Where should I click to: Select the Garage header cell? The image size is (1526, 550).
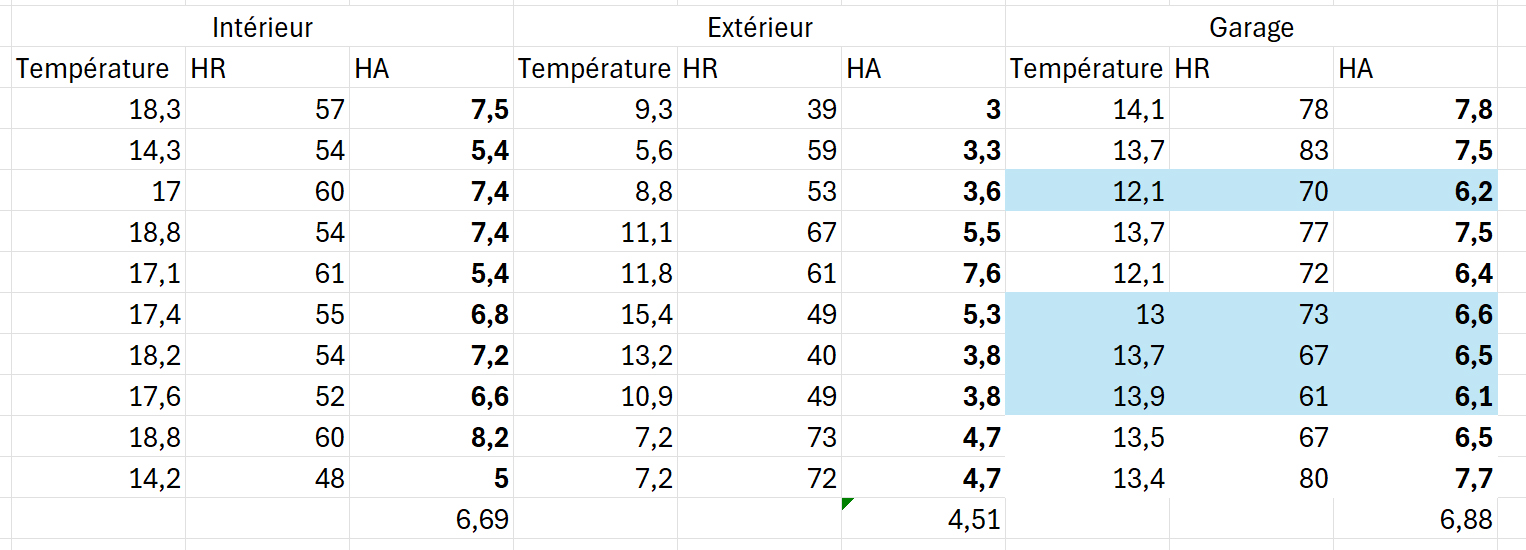pyautogui.click(x=1251, y=27)
